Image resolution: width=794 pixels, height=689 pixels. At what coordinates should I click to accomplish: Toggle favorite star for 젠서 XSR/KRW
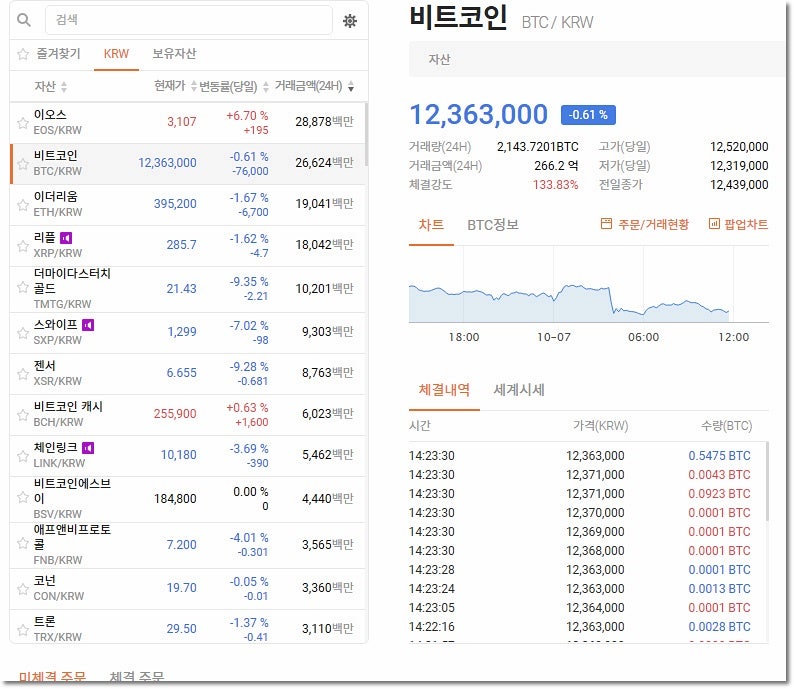point(23,374)
